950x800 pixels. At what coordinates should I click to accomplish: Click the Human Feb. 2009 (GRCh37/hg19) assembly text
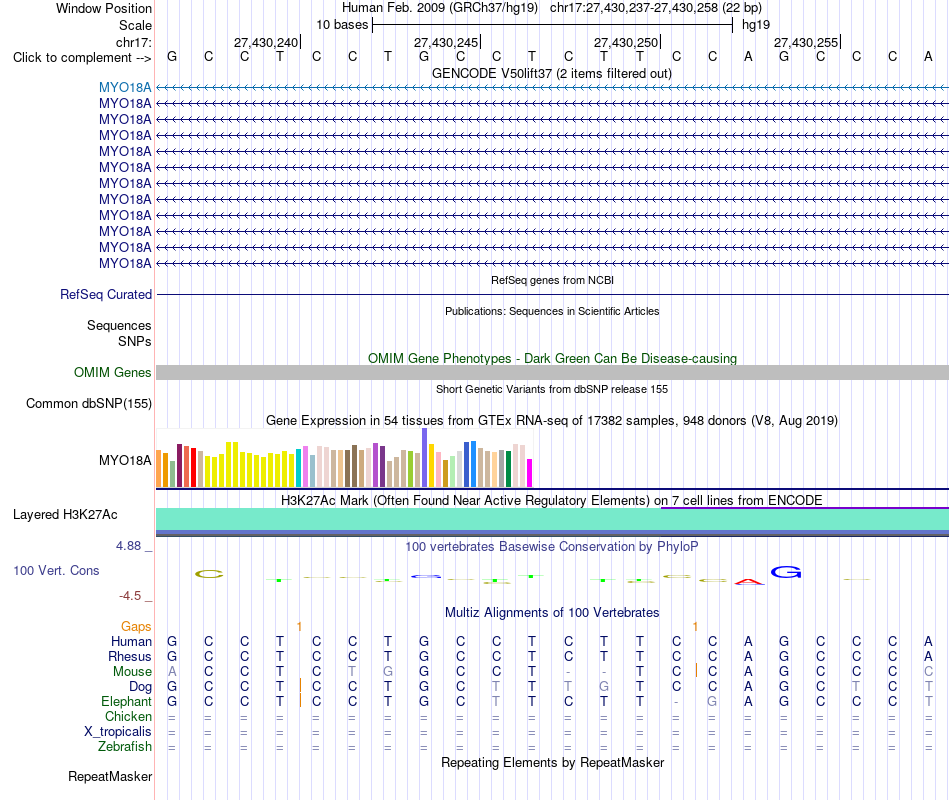(440, 8)
